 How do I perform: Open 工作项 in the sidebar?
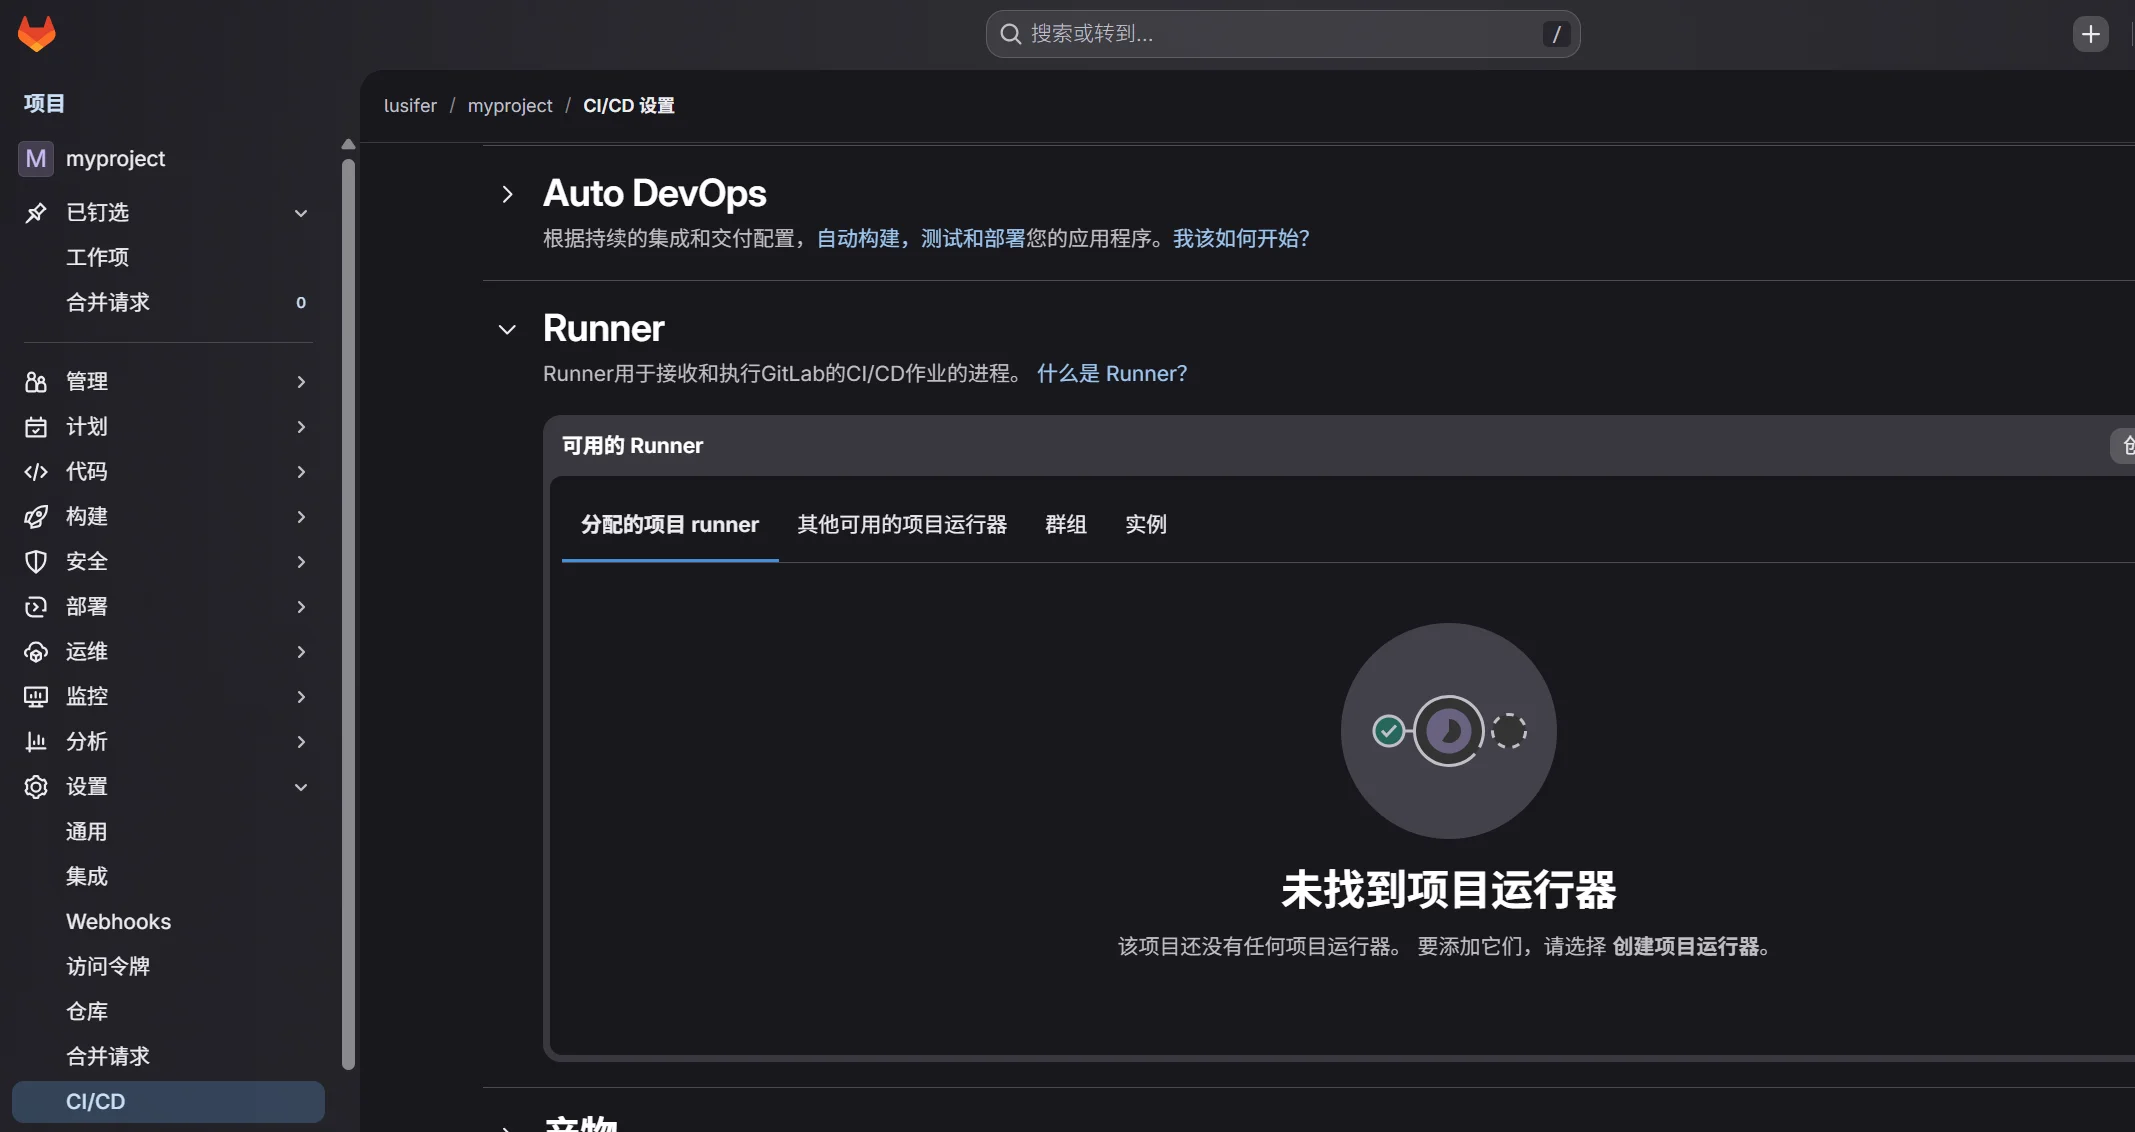(x=168, y=257)
